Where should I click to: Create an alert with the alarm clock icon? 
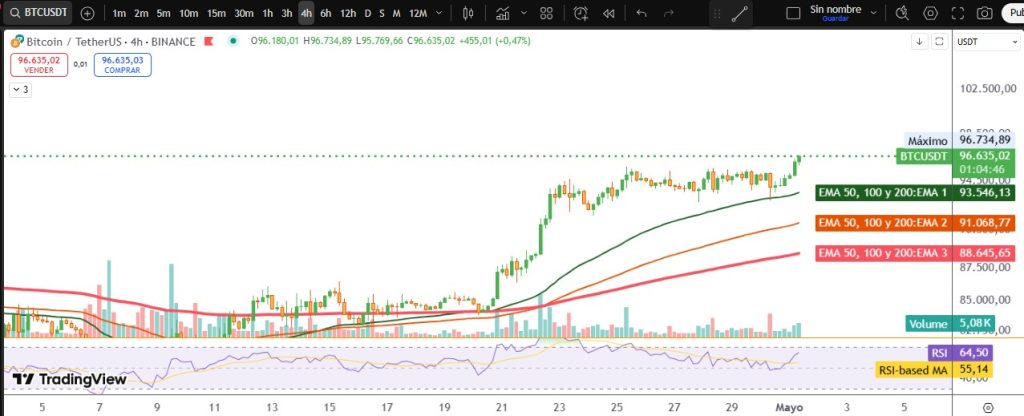coord(581,13)
